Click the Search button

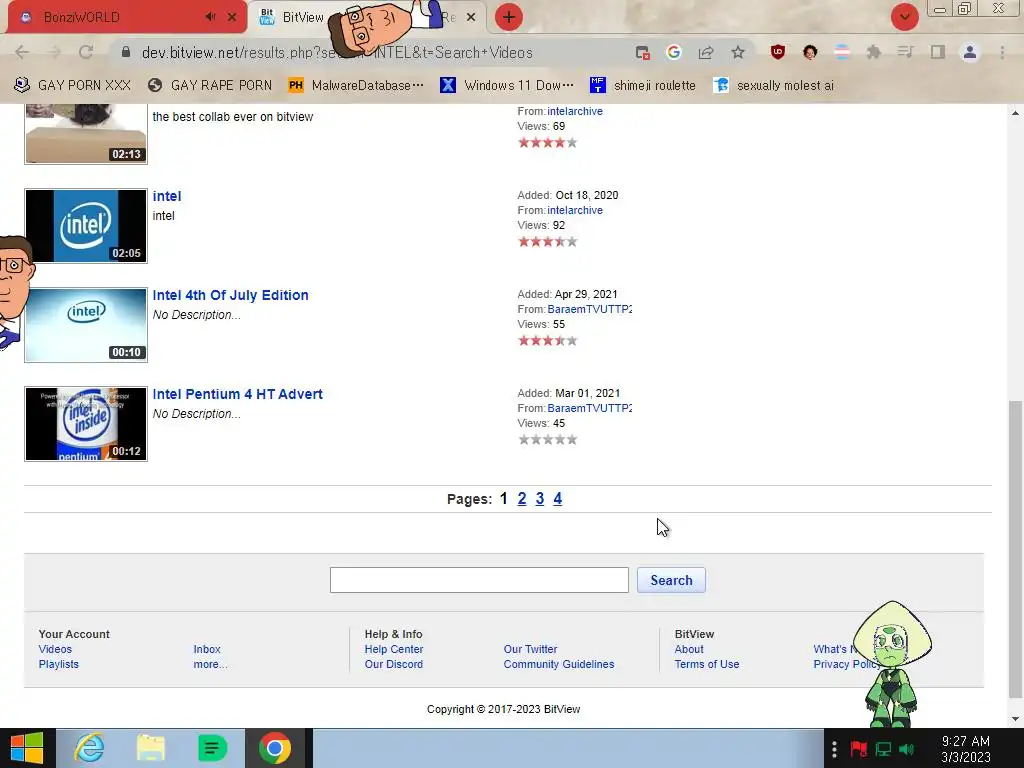point(671,580)
